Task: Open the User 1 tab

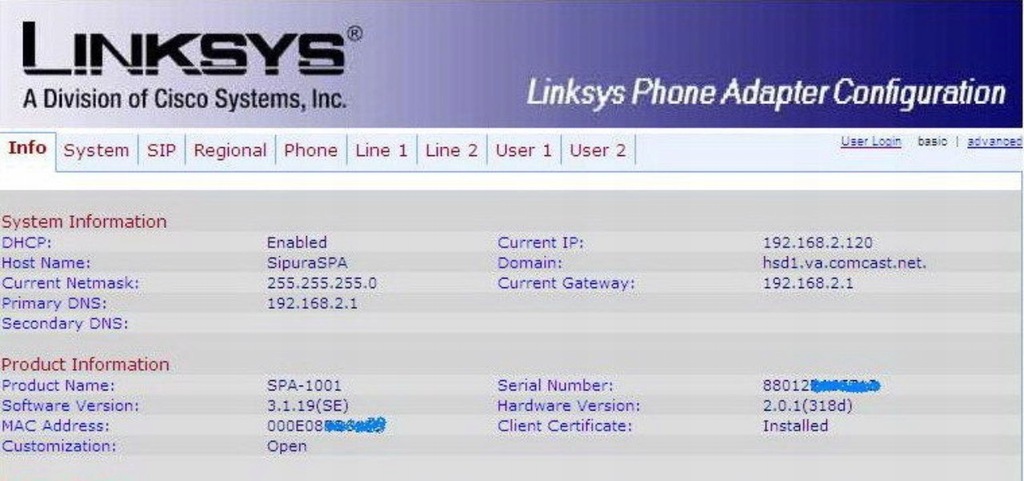Action: pos(523,151)
